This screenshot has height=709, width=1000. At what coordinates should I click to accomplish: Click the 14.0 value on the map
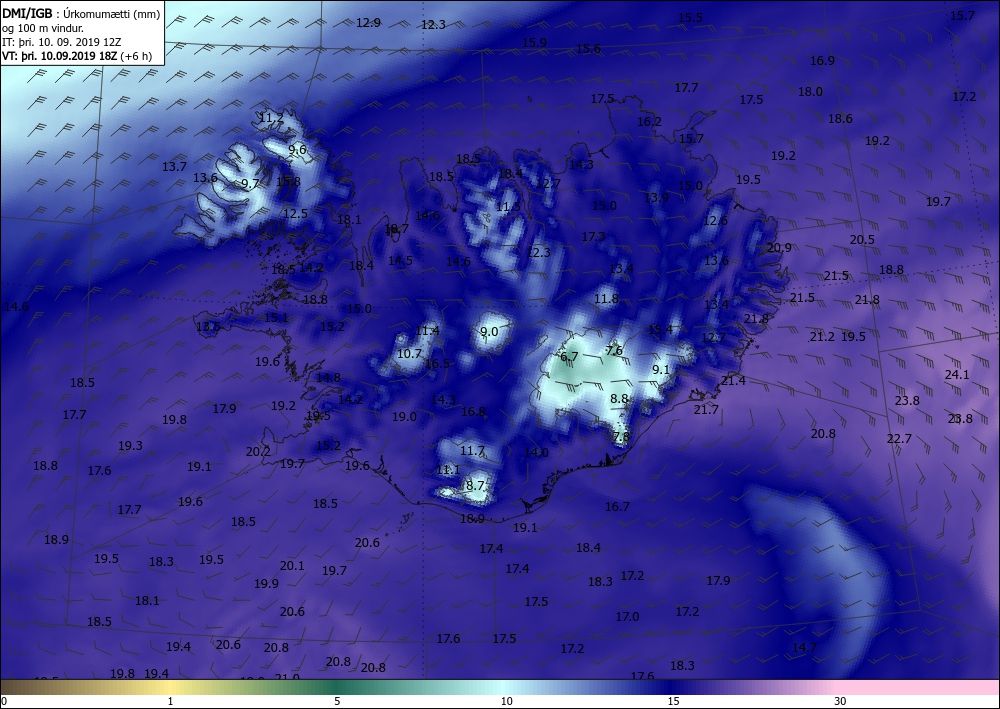(x=536, y=452)
